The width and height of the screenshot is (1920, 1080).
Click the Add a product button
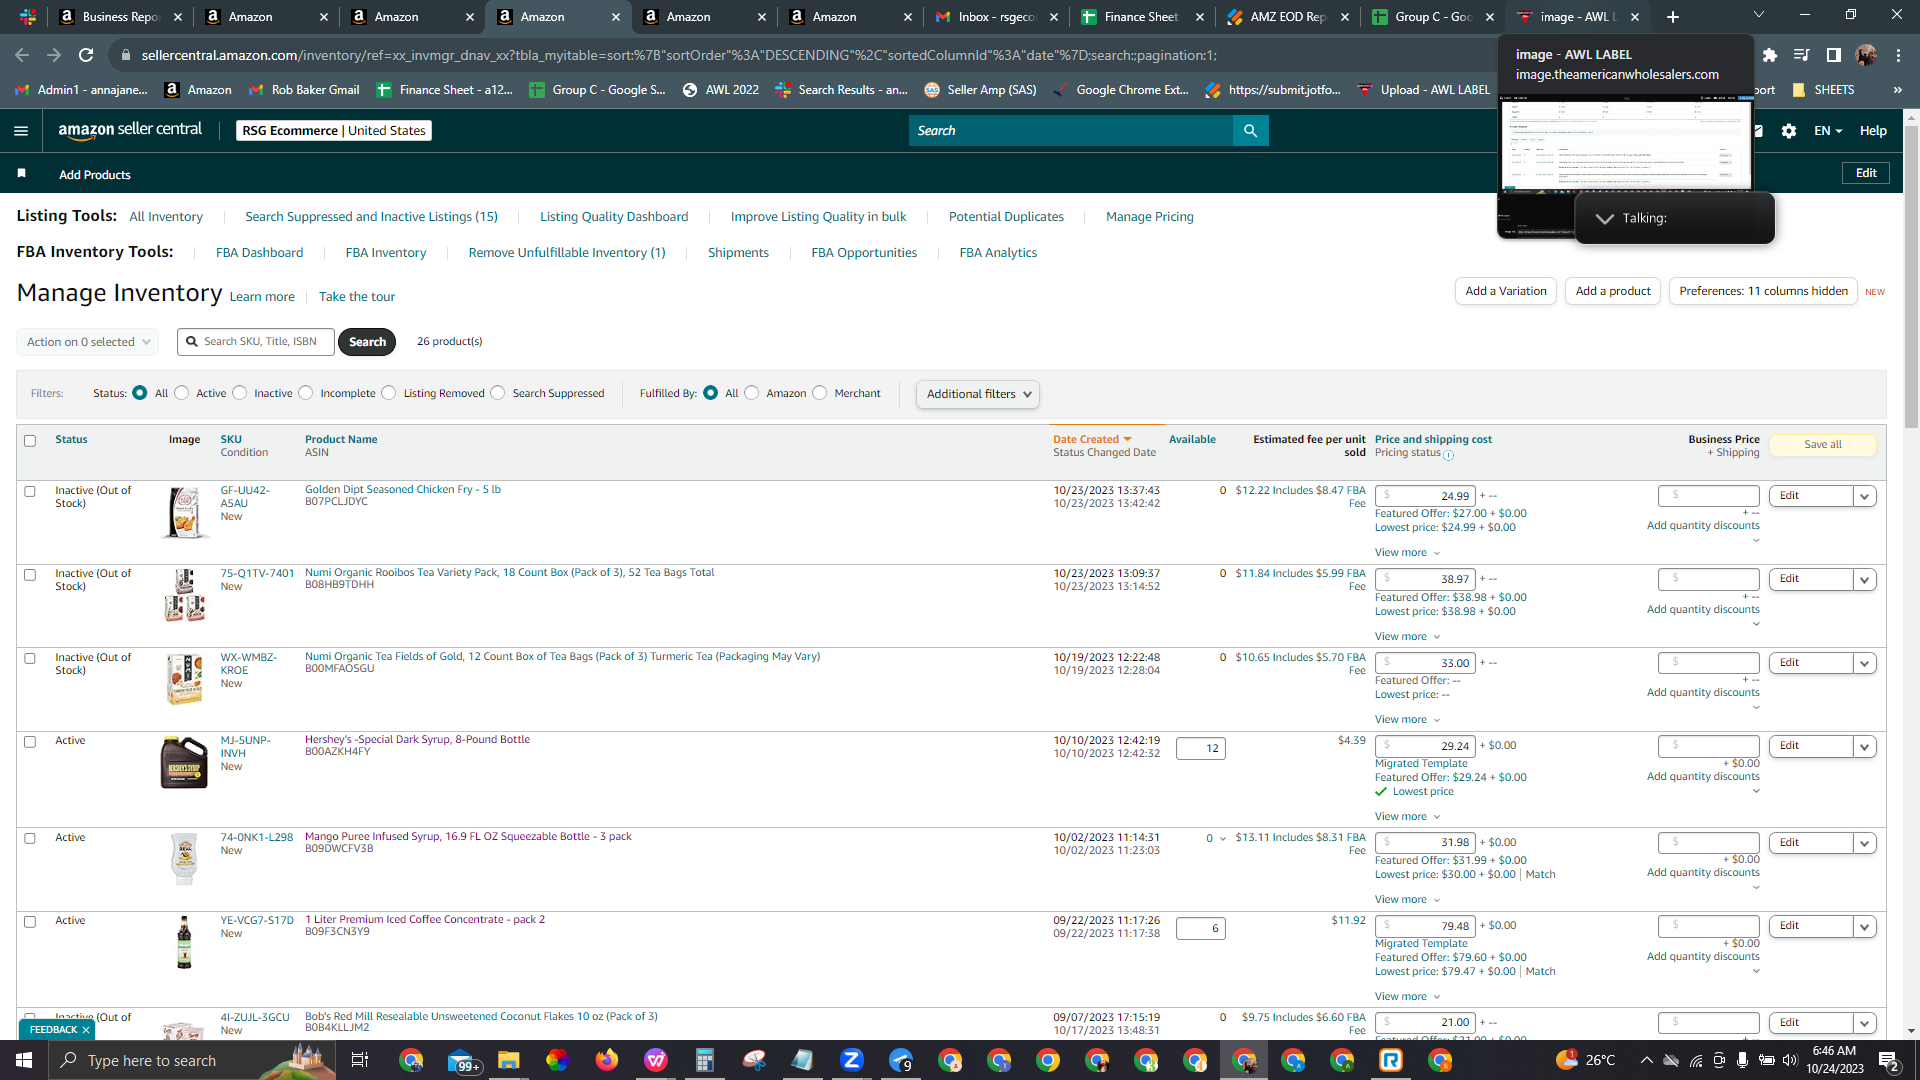click(1613, 291)
